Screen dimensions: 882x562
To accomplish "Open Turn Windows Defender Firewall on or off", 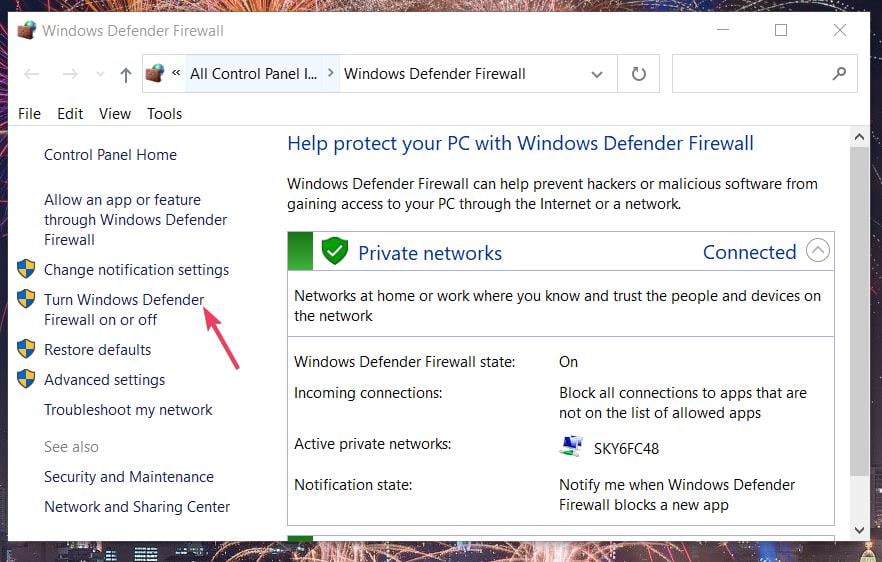I will [124, 309].
